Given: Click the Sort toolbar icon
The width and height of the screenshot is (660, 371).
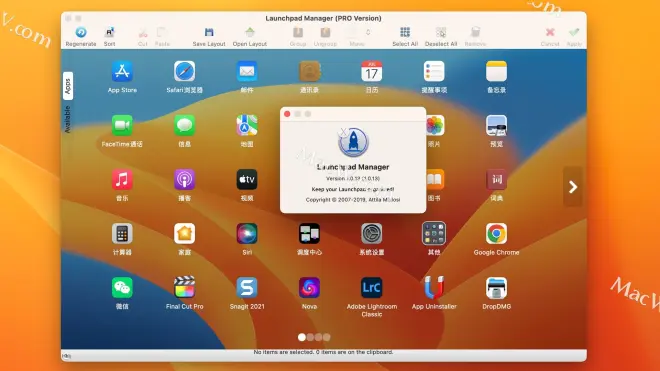Looking at the screenshot, I should tap(109, 32).
